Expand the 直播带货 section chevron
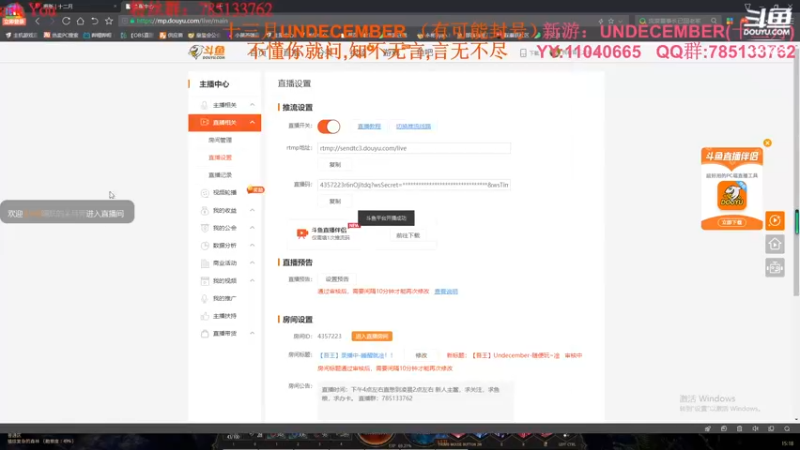This screenshot has height=450, width=800. (x=252, y=333)
